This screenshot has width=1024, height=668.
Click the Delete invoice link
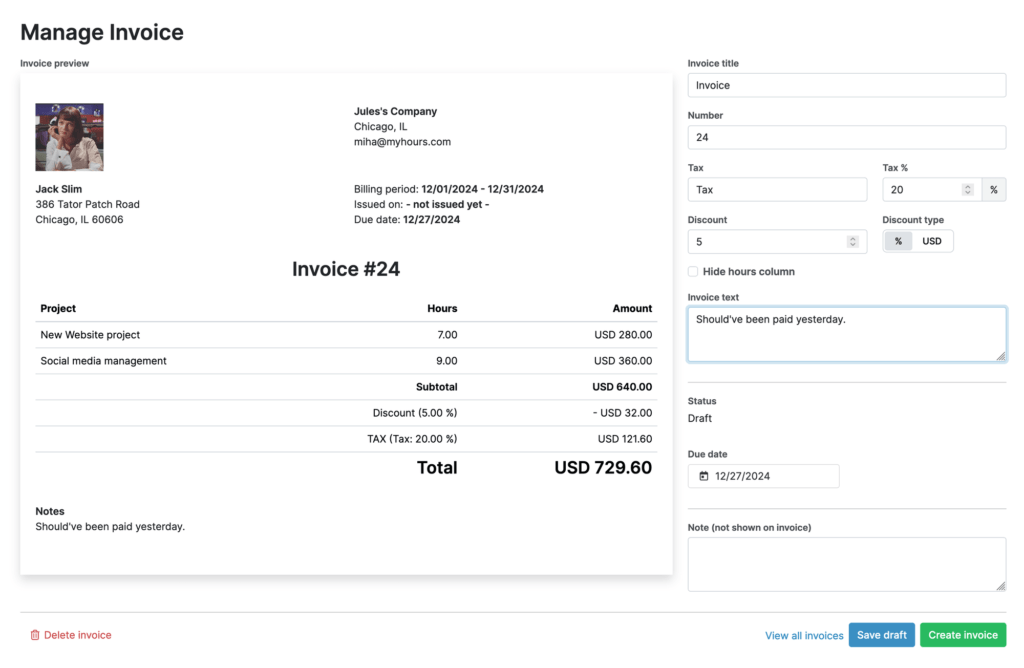[x=78, y=635]
